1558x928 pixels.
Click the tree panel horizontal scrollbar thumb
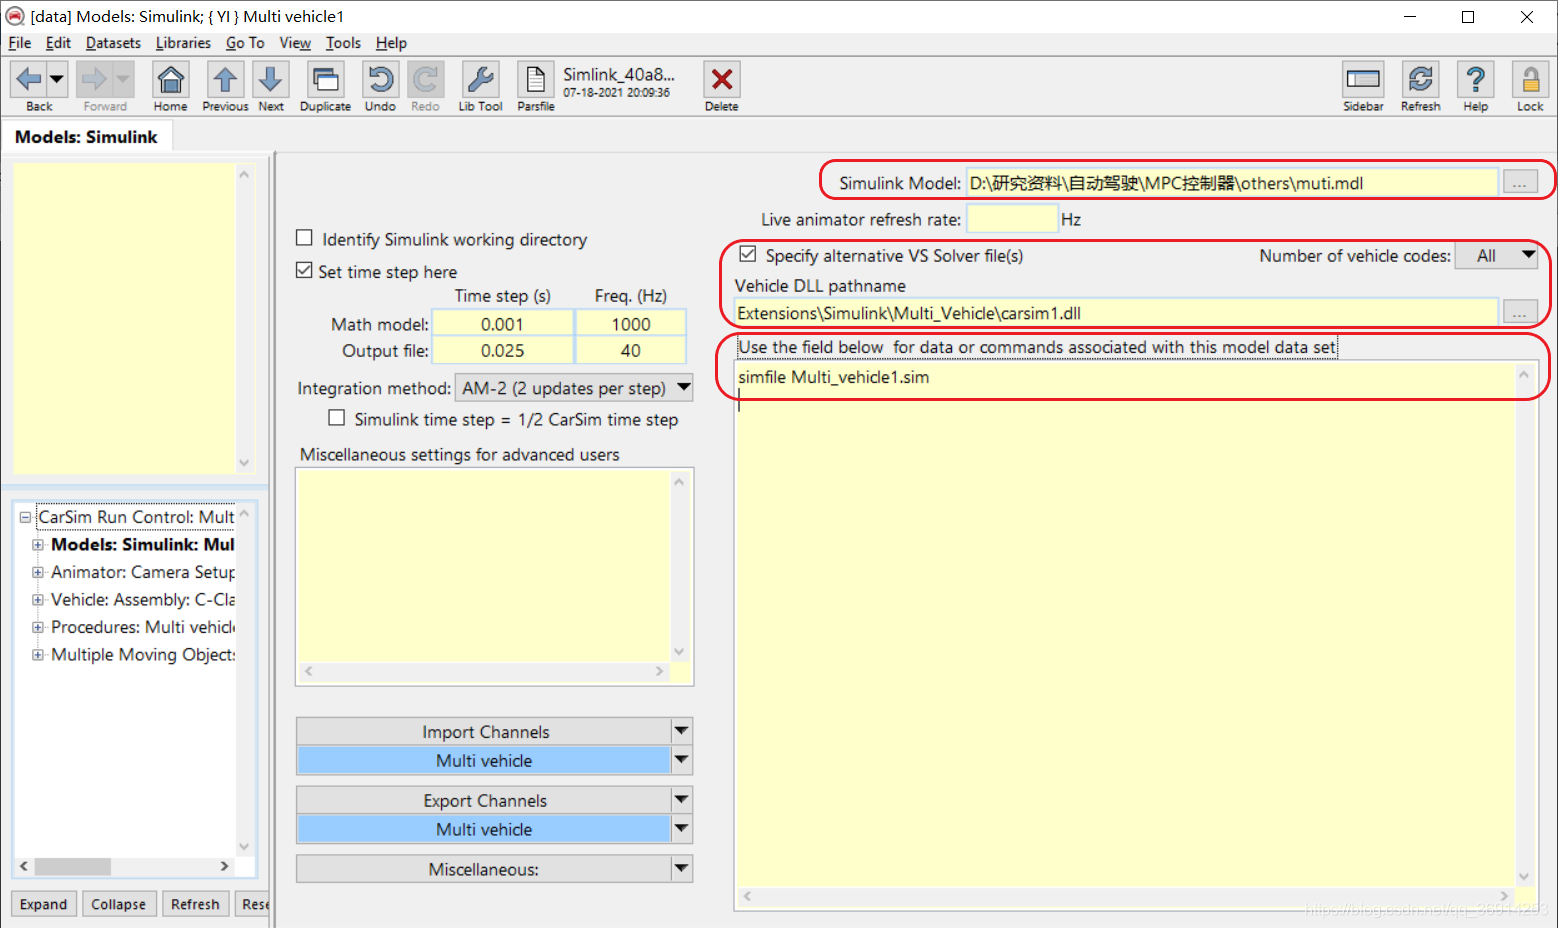72,866
